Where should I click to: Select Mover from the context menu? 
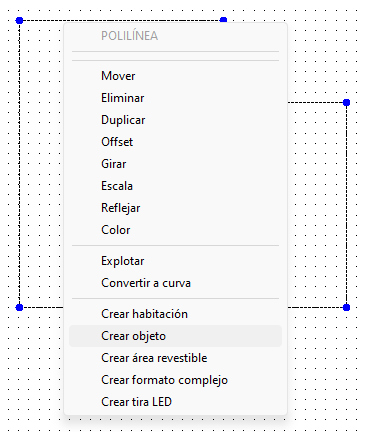175,76
